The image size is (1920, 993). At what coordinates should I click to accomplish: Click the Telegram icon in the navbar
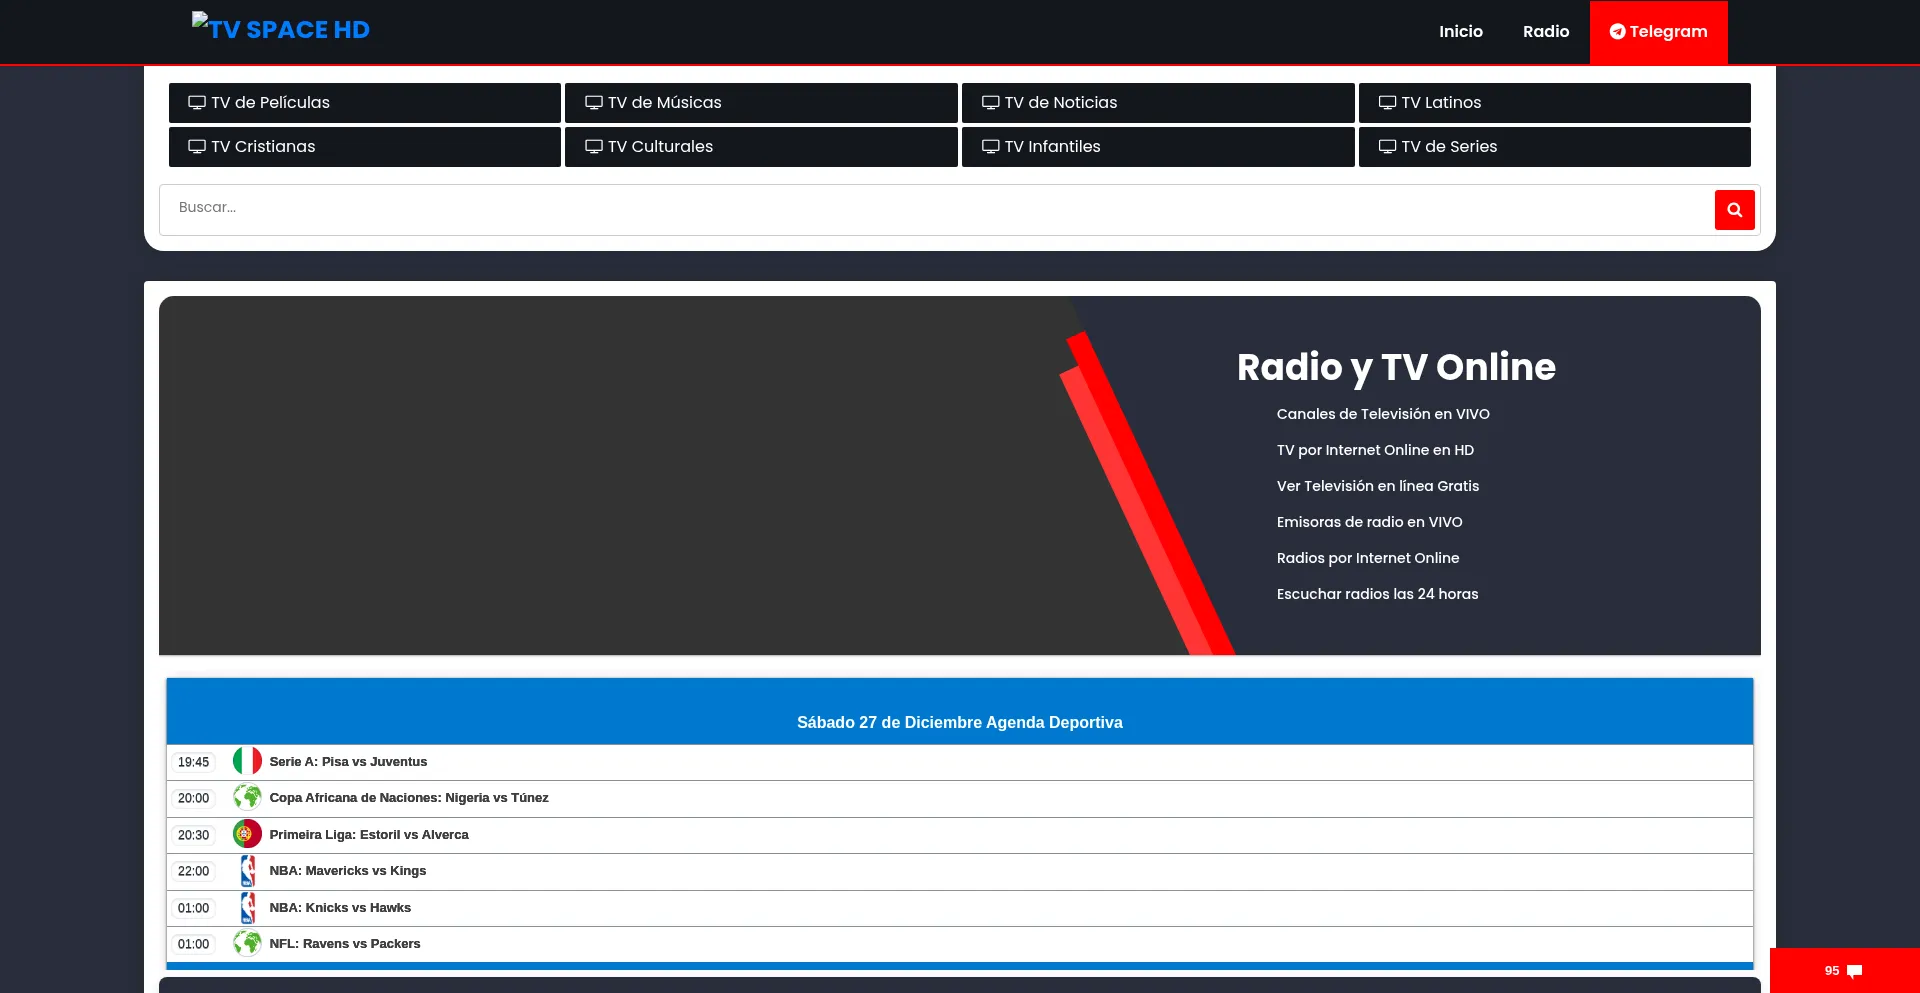[x=1618, y=31]
